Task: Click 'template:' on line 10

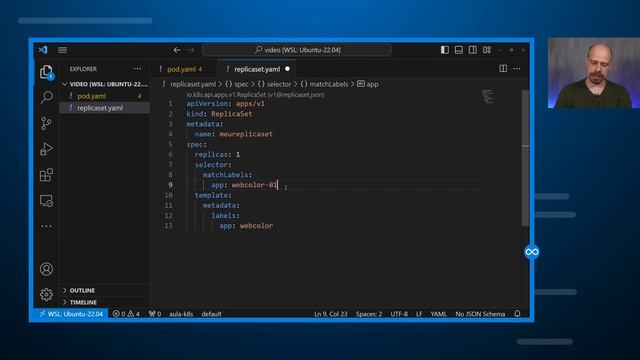Action: point(213,195)
